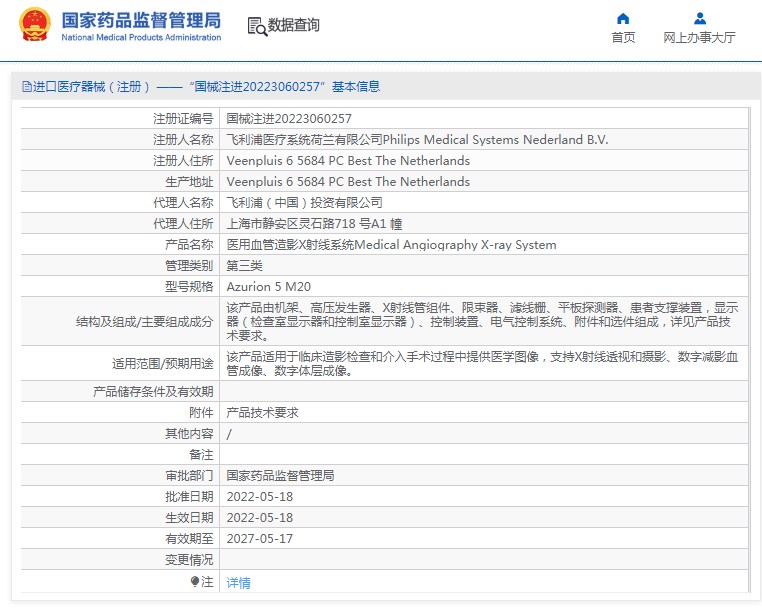The image size is (762, 608).
Task: Click 生效日期 value 2022-05-18
Action: pyautogui.click(x=260, y=518)
